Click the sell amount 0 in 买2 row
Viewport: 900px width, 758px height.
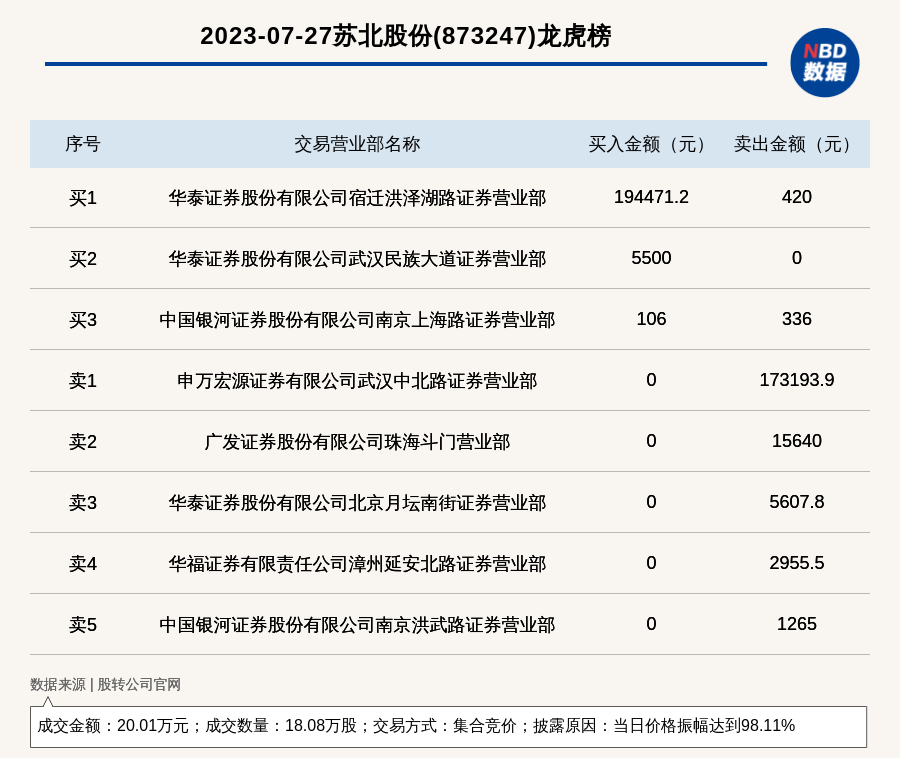797,258
